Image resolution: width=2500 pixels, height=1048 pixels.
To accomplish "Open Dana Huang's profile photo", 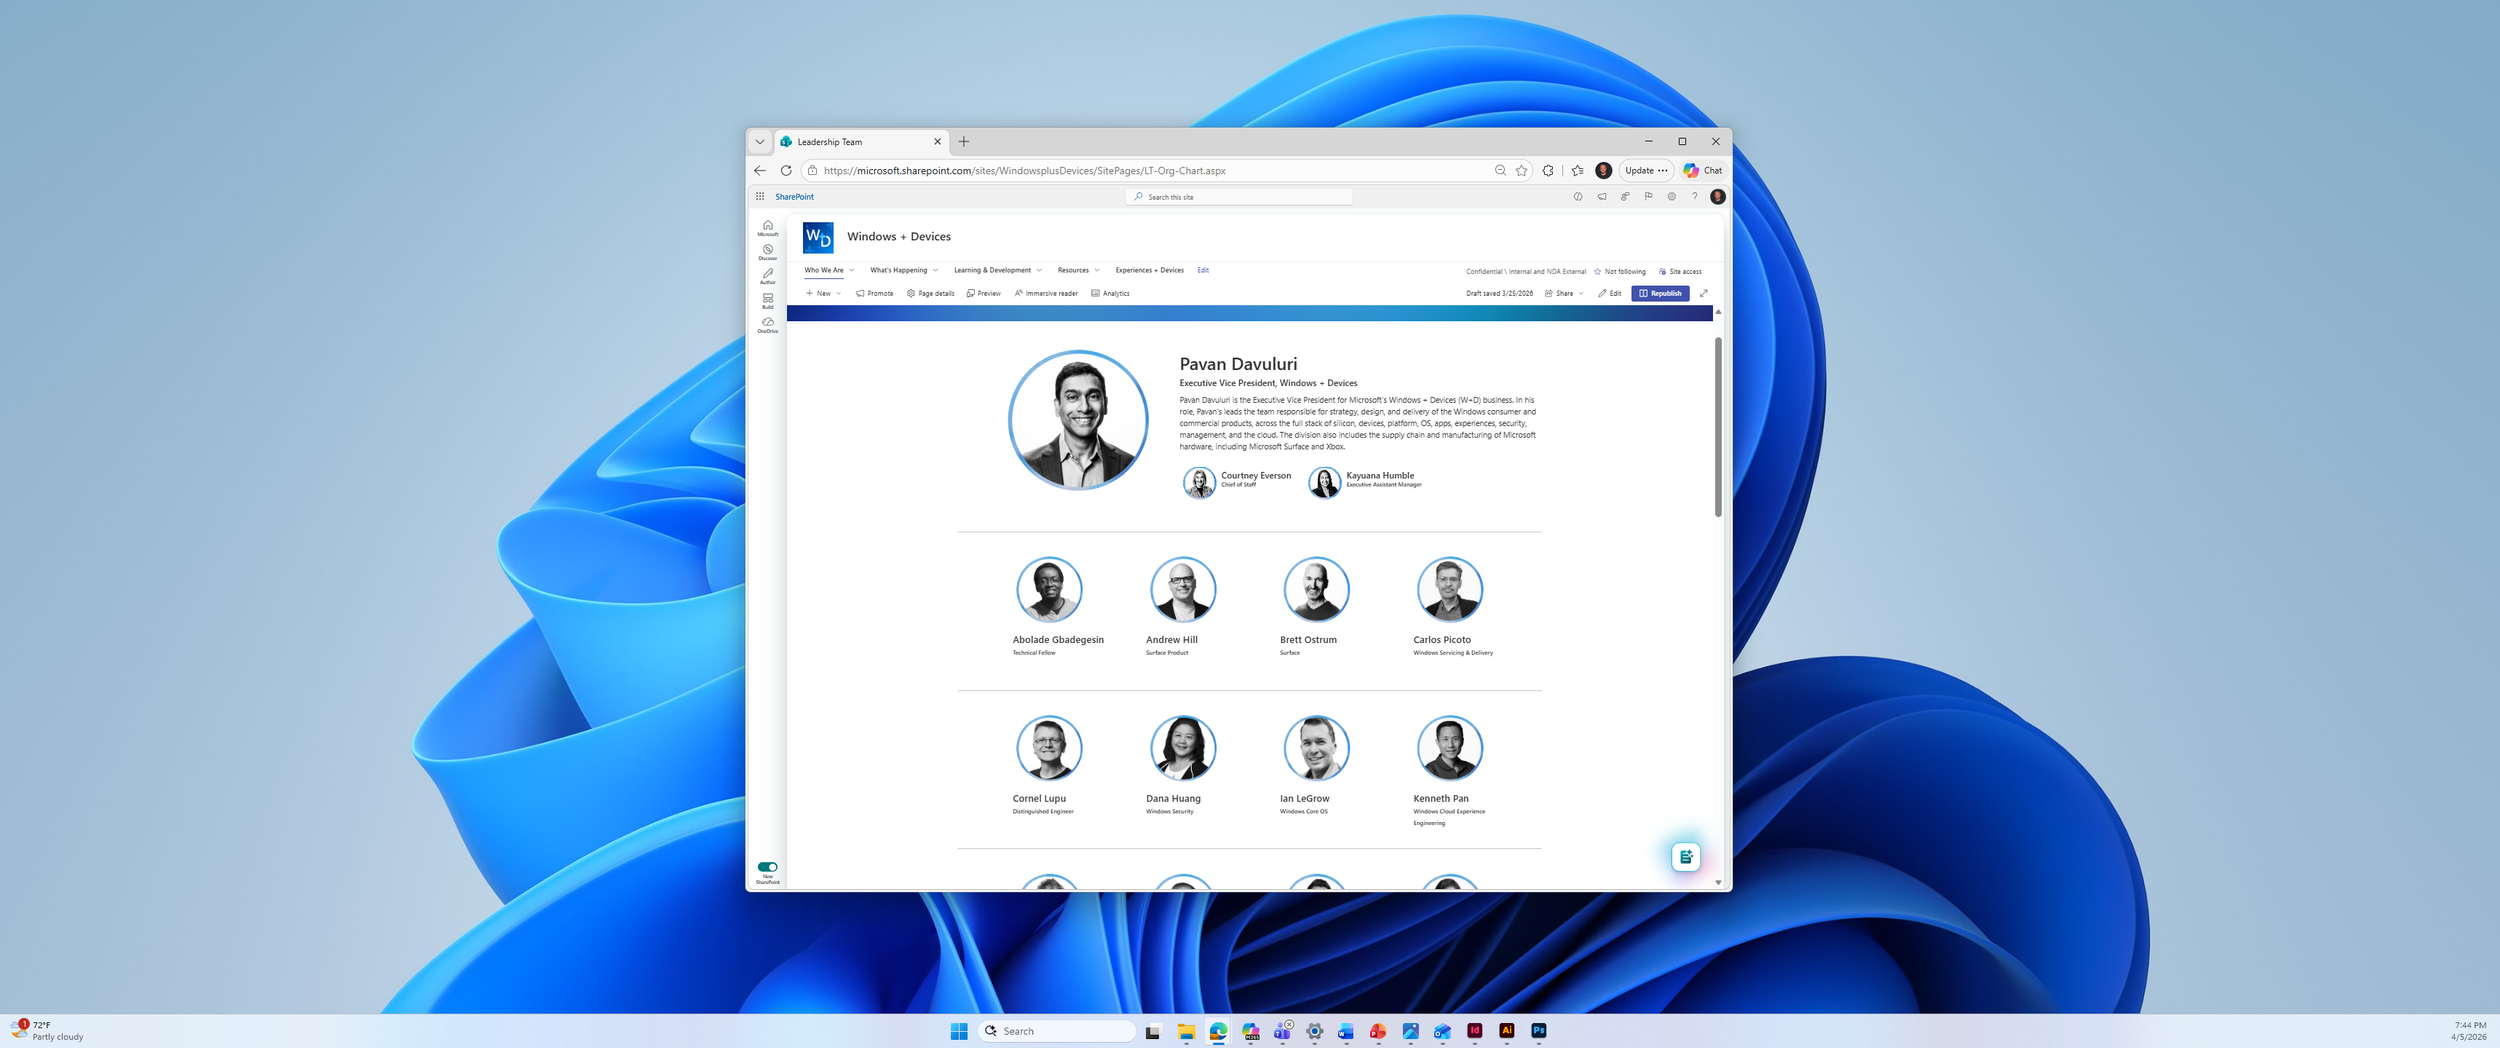I will pos(1183,748).
